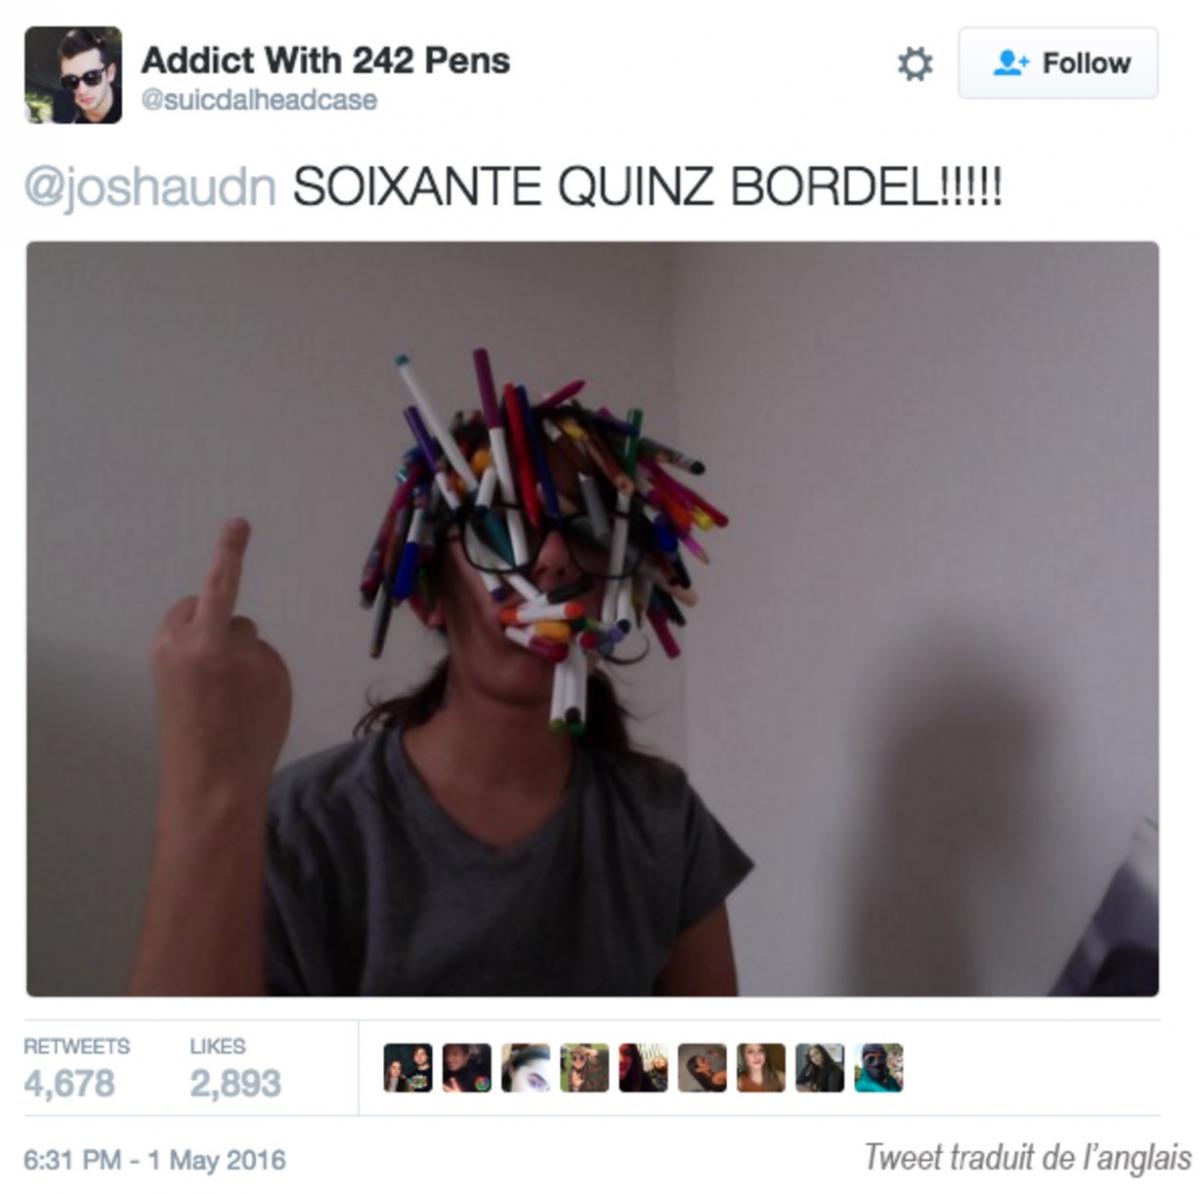The width and height of the screenshot is (1200, 1194).
Task: Click the name Addict With 242 Pens
Action: pyautogui.click(x=325, y=60)
